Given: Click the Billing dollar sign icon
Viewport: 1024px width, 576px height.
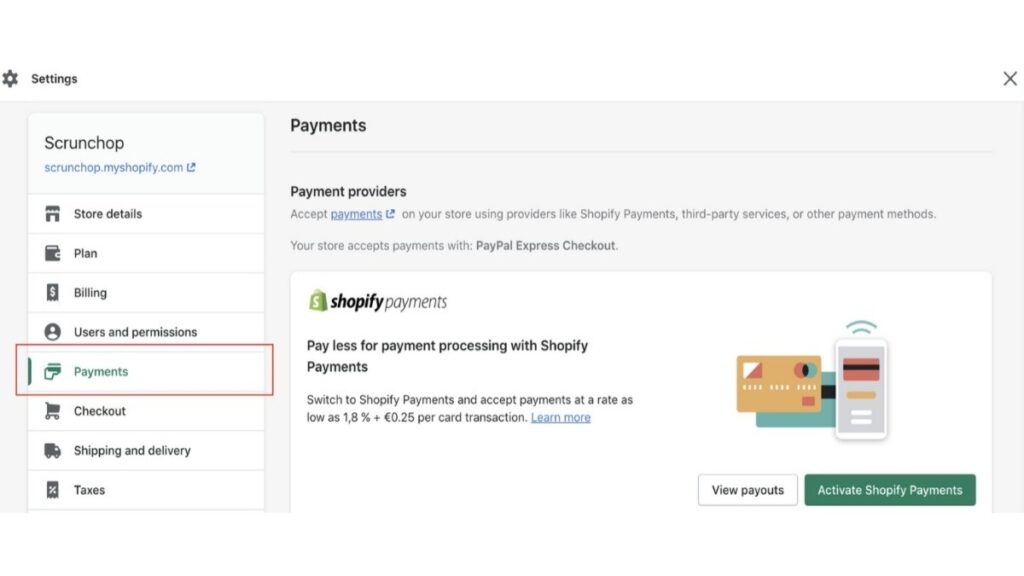Looking at the screenshot, I should click(51, 292).
